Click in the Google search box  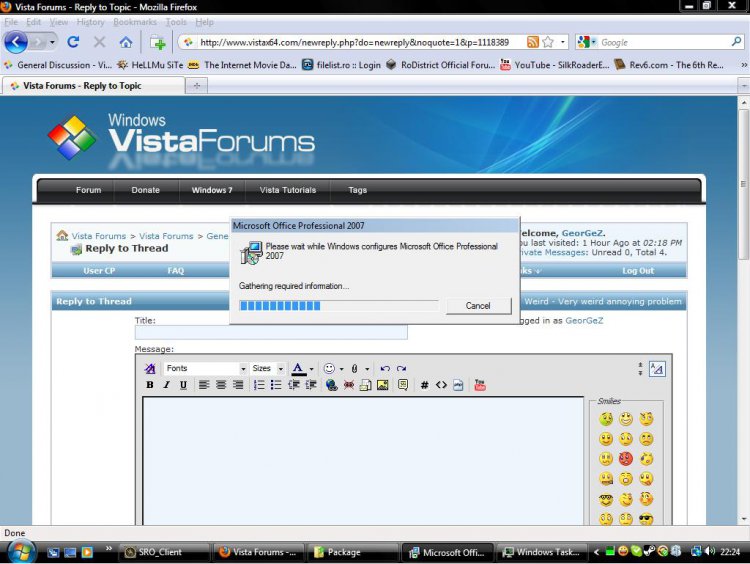664,42
